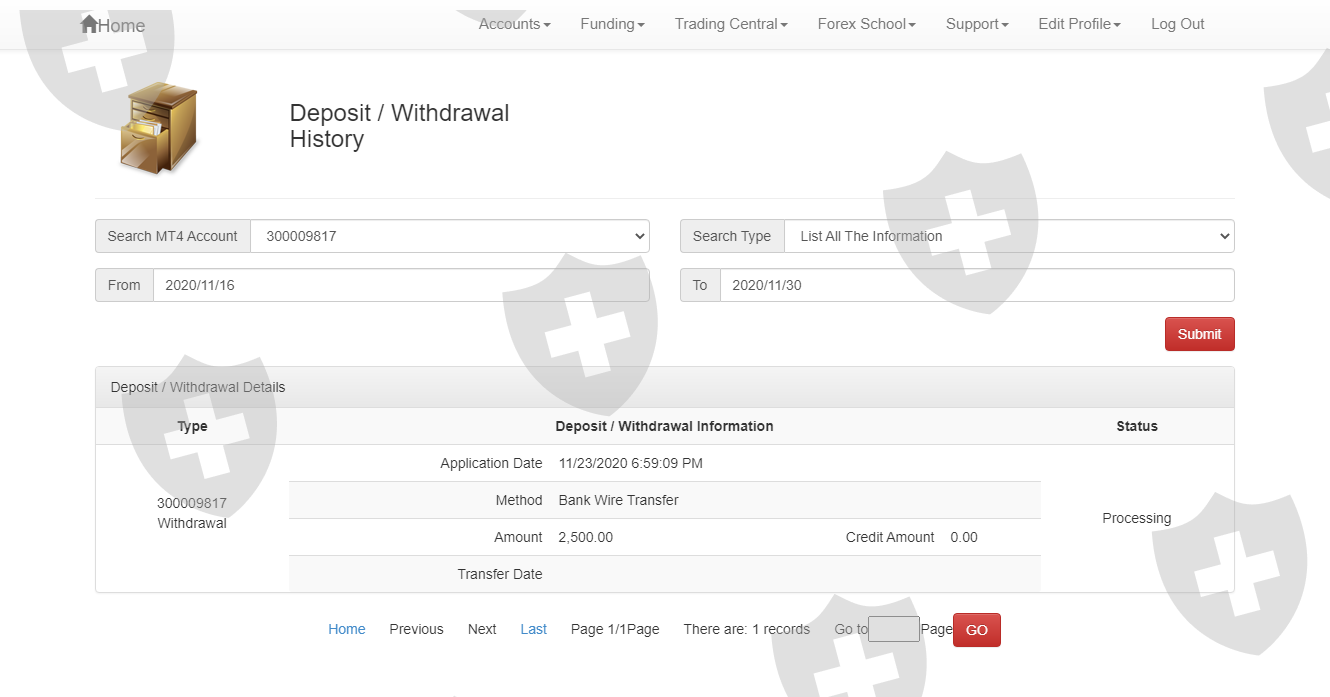The height and width of the screenshot is (697, 1330).
Task: Click the Next page link
Action: click(x=482, y=629)
